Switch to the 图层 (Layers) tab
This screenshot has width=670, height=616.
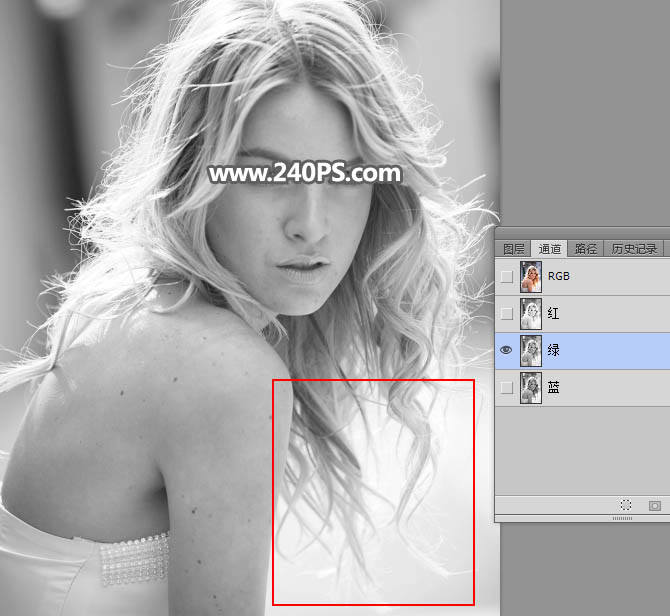coord(514,249)
